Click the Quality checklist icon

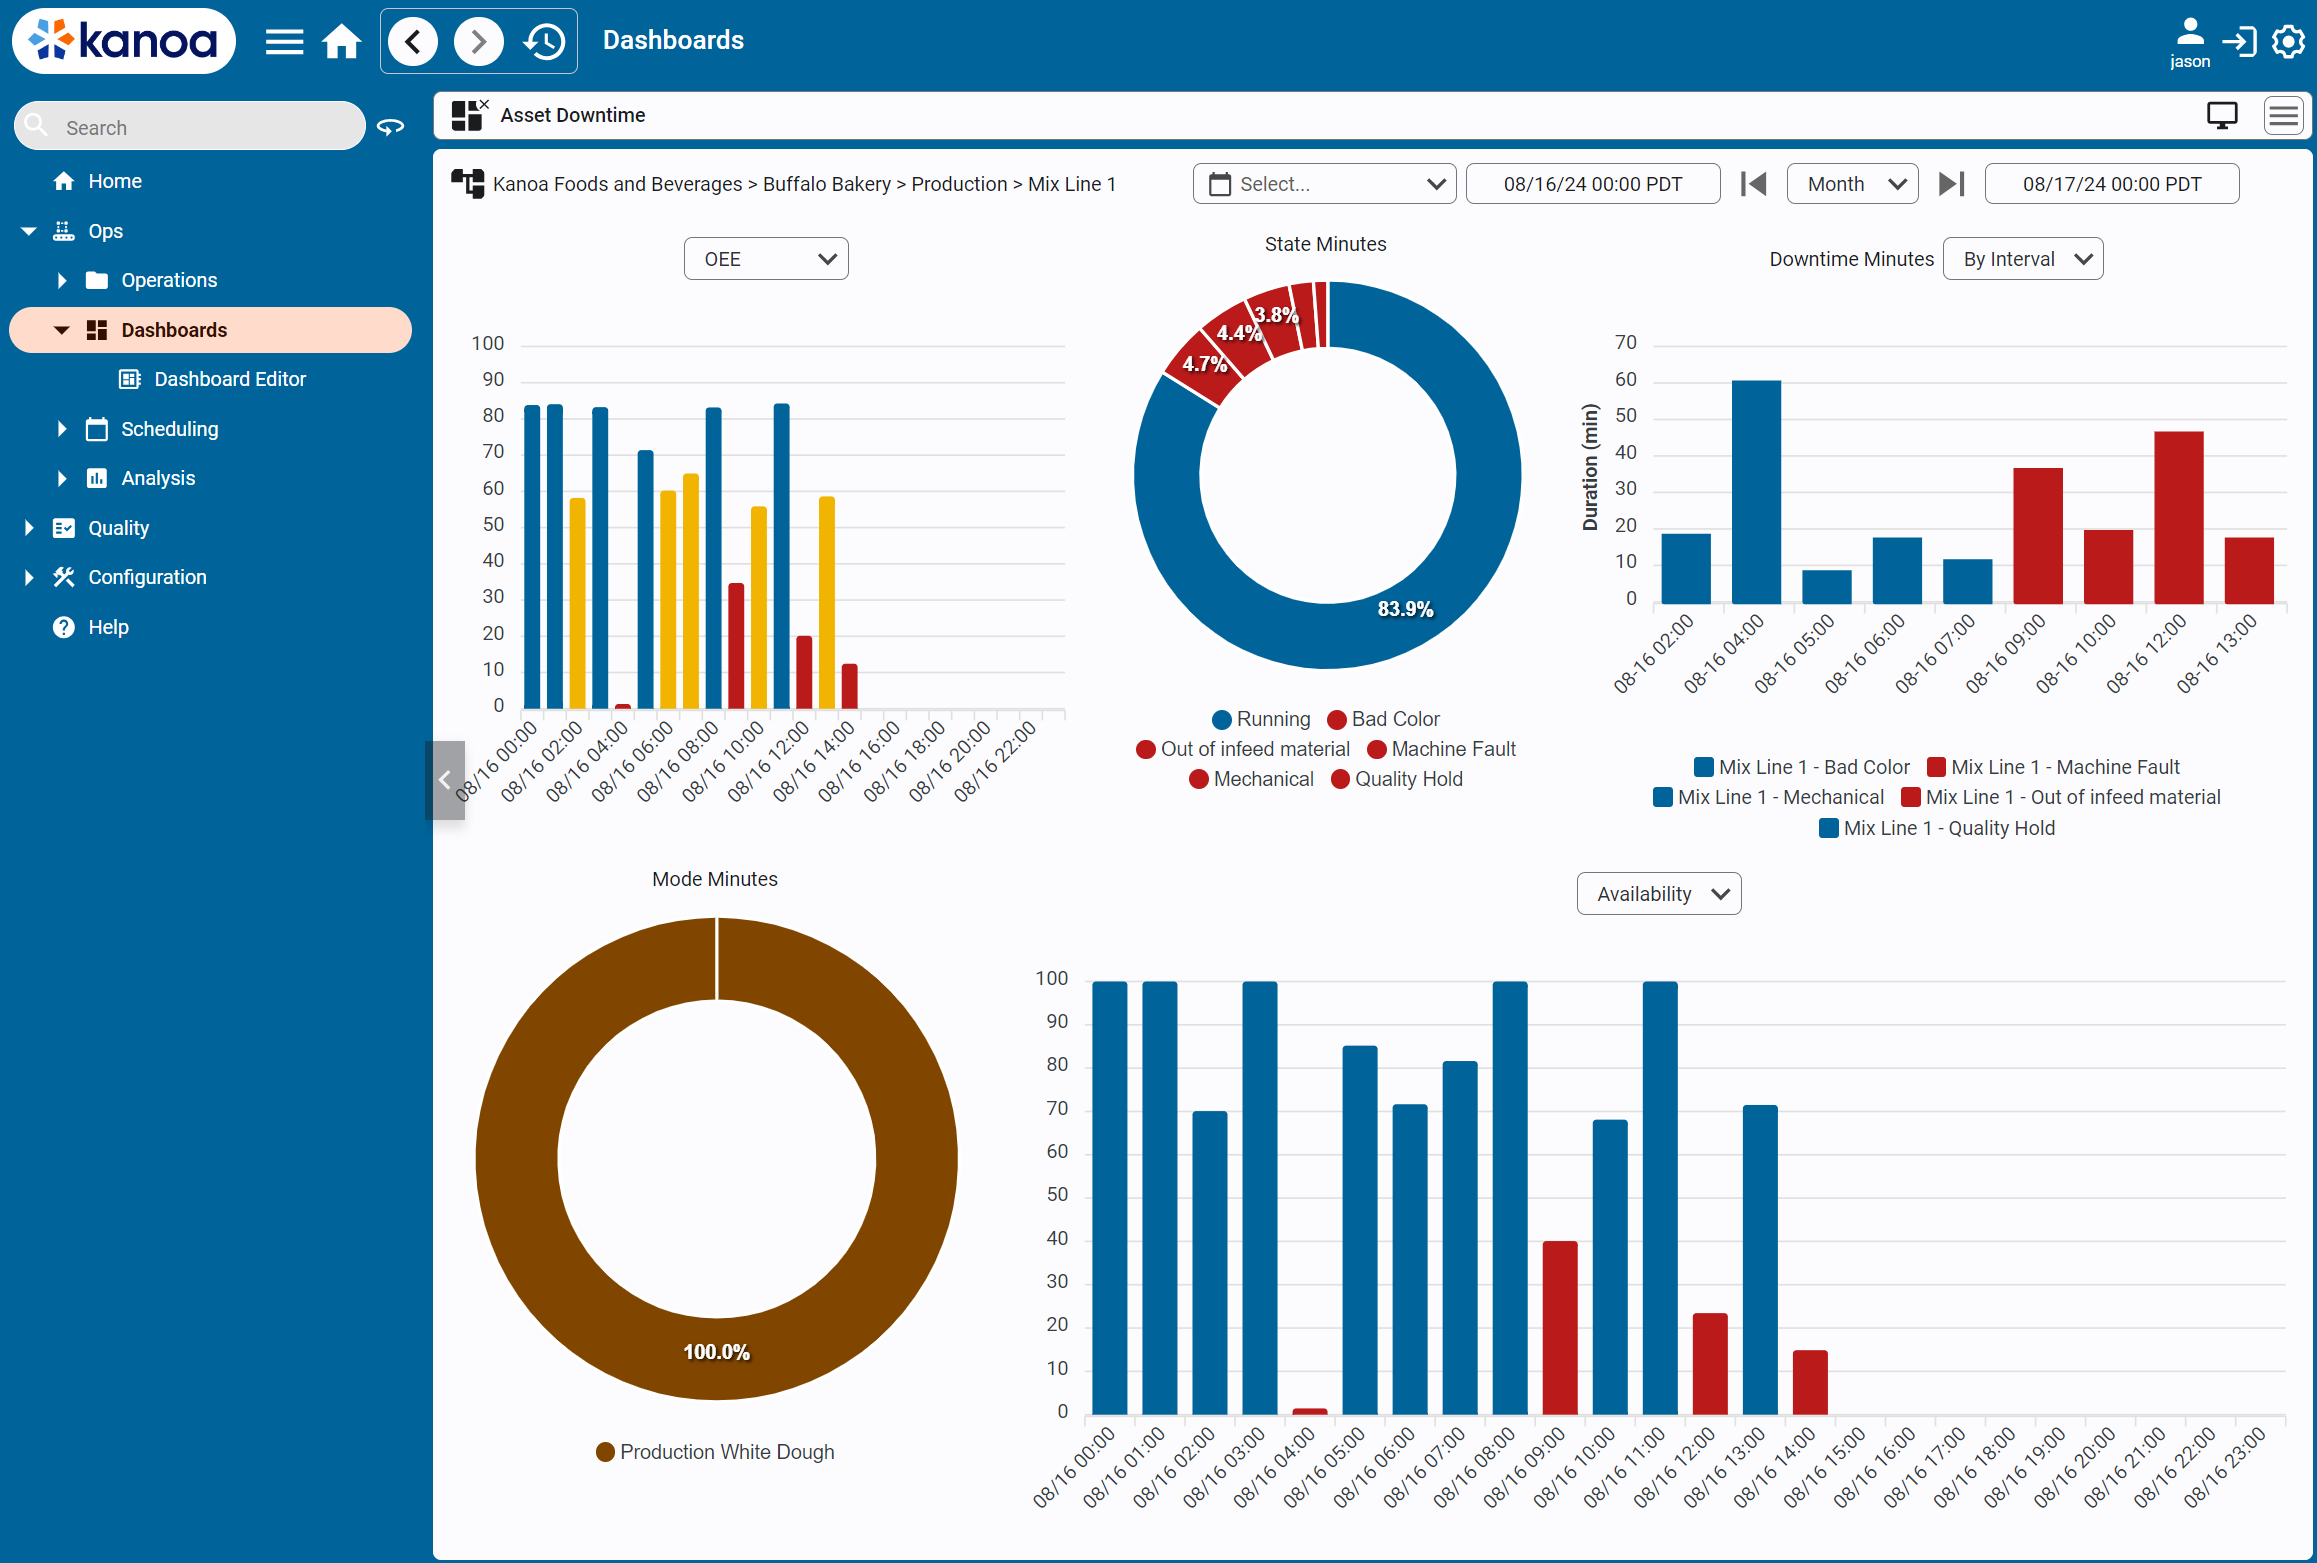tap(63, 528)
